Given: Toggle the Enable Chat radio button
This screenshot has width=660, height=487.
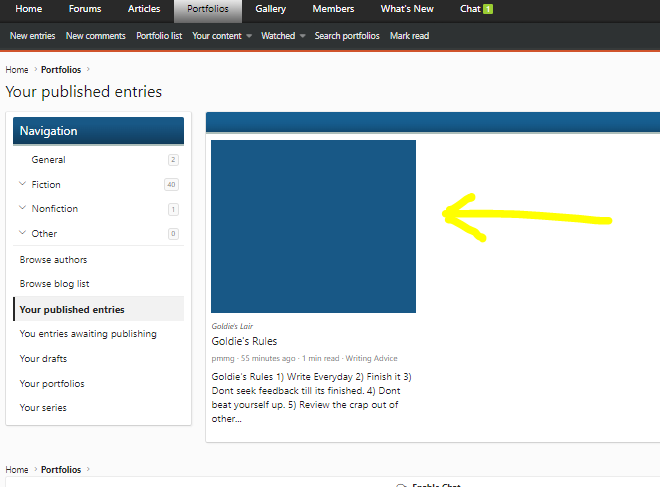Looking at the screenshot, I should point(401,485).
